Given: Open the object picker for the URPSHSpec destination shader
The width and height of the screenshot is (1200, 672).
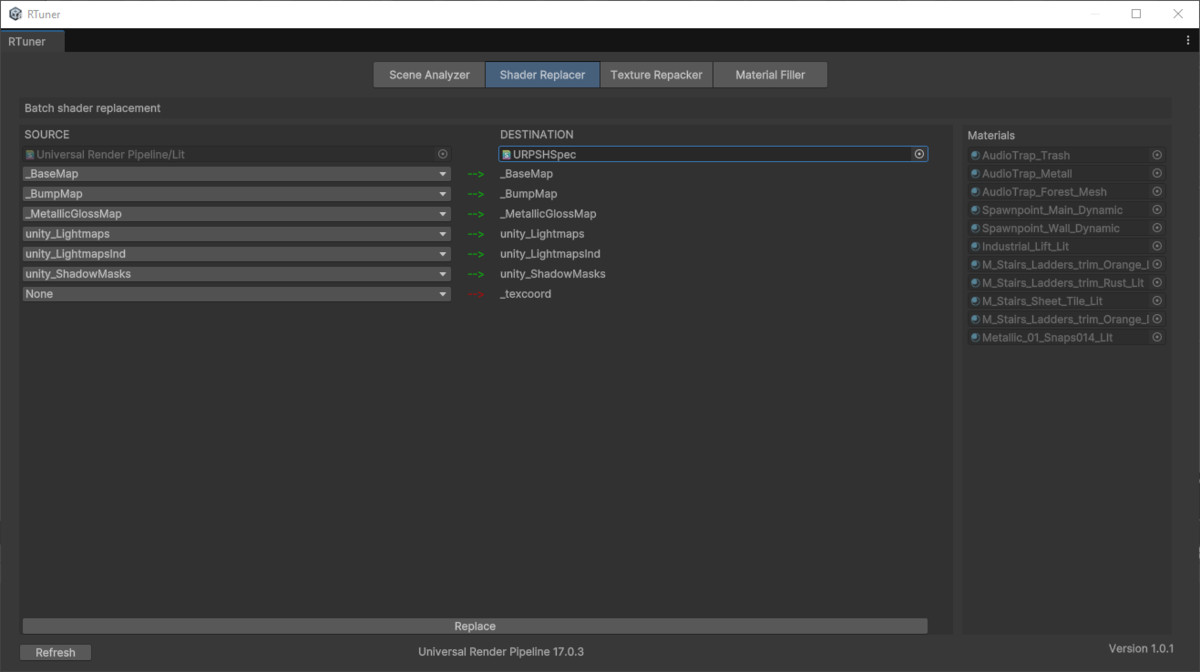Looking at the screenshot, I should pyautogui.click(x=919, y=154).
